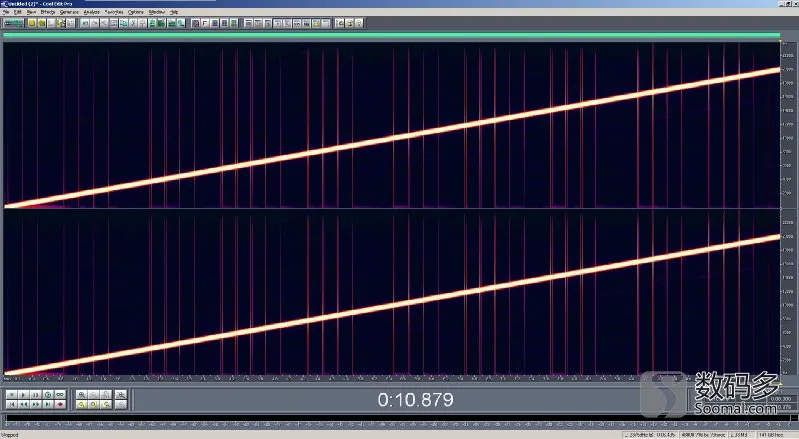
Task: Click Zoom In horizontally magnifier icon
Action: tap(82, 395)
